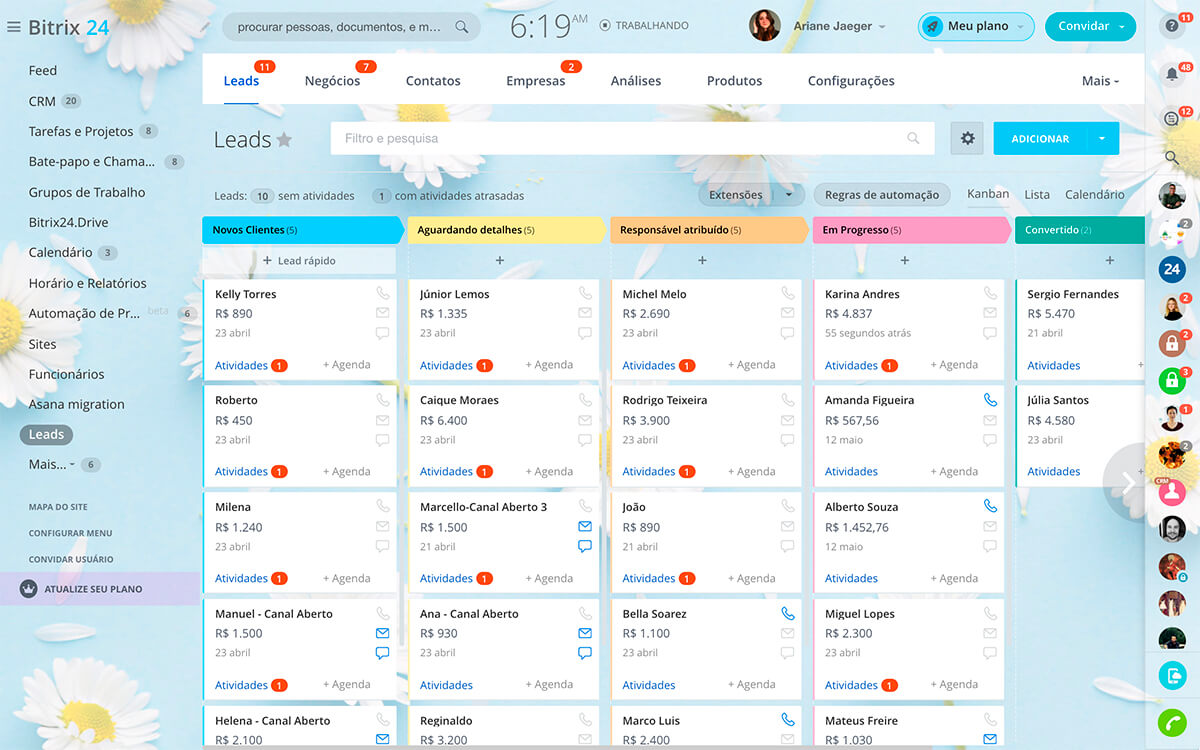
Task: Click the pink Em Progresso column header
Action: coord(908,230)
